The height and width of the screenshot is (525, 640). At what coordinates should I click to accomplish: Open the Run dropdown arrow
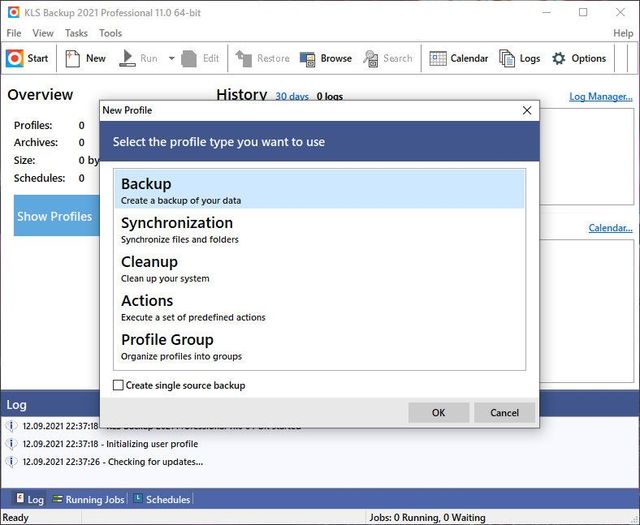click(x=171, y=58)
